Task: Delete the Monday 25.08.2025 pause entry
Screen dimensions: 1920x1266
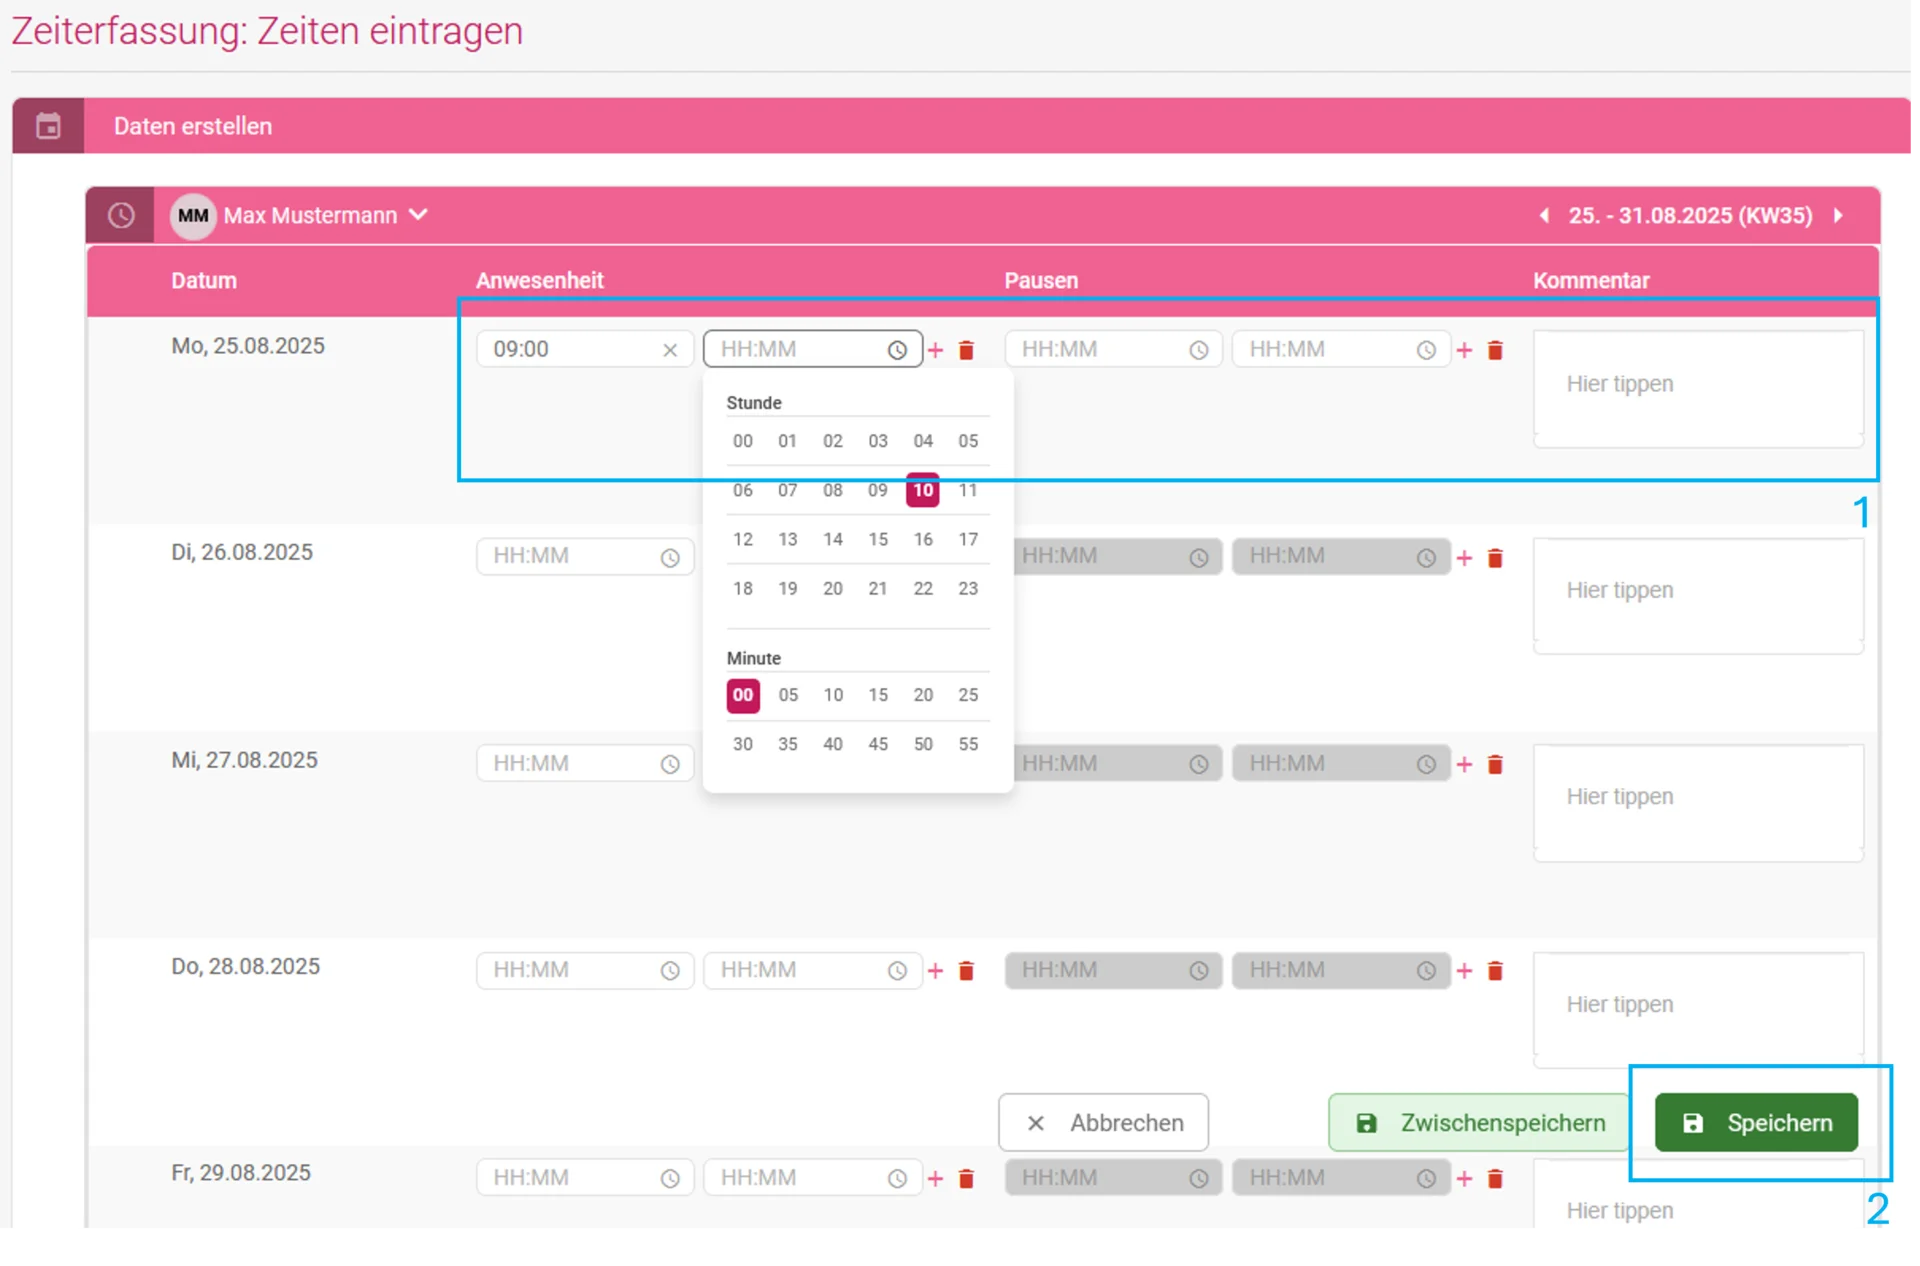Action: (x=1495, y=350)
